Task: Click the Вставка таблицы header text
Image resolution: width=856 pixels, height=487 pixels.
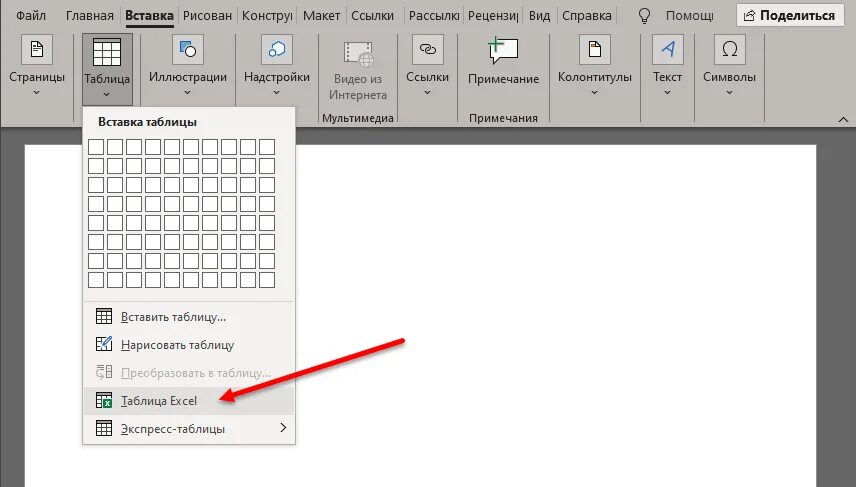Action: click(x=147, y=122)
